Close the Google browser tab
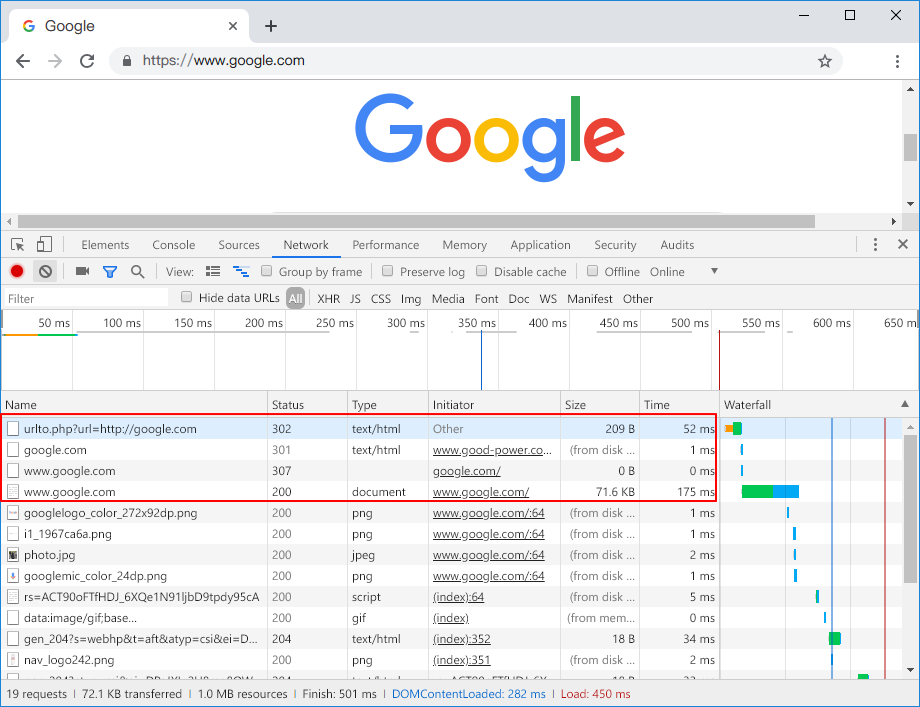The image size is (920, 707). click(233, 26)
